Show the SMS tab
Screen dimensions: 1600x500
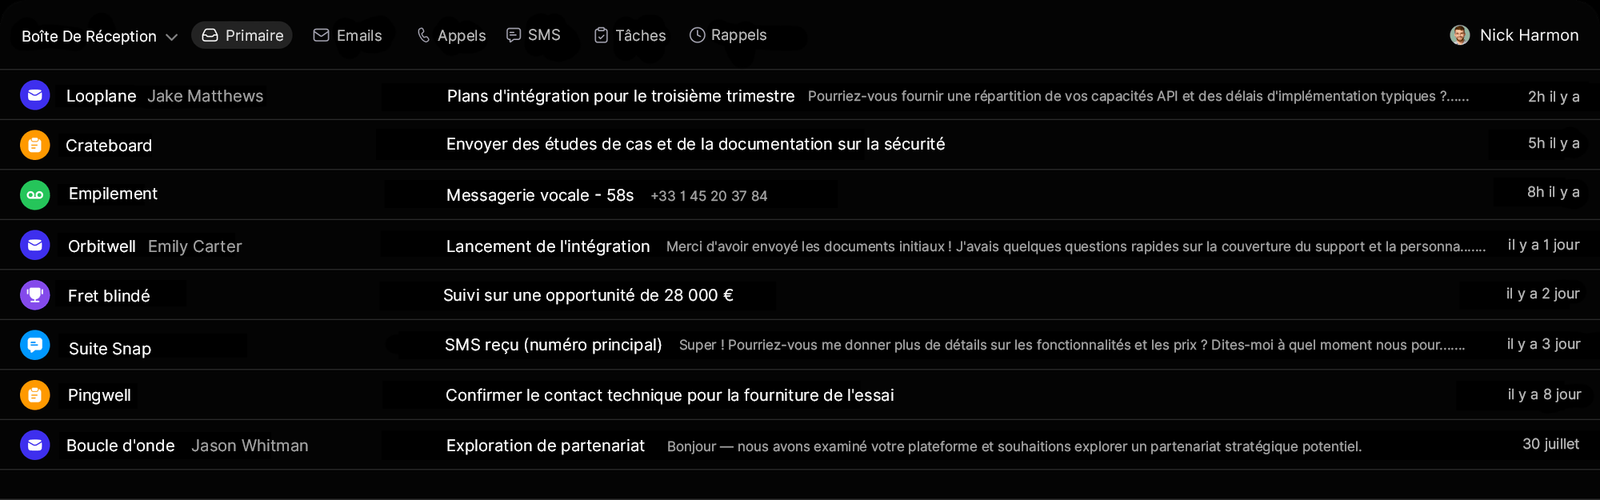533,35
